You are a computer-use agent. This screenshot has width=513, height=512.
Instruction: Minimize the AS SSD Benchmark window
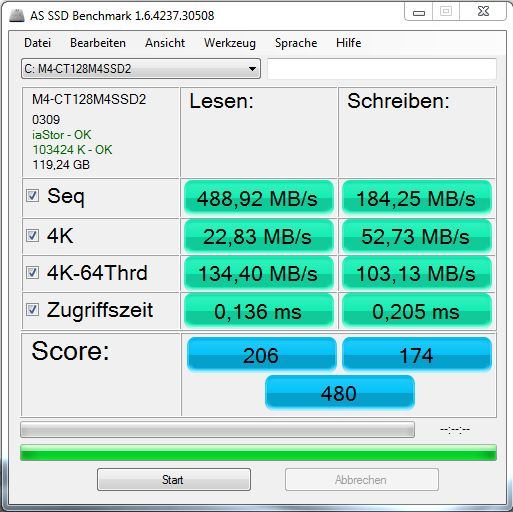[419, 12]
